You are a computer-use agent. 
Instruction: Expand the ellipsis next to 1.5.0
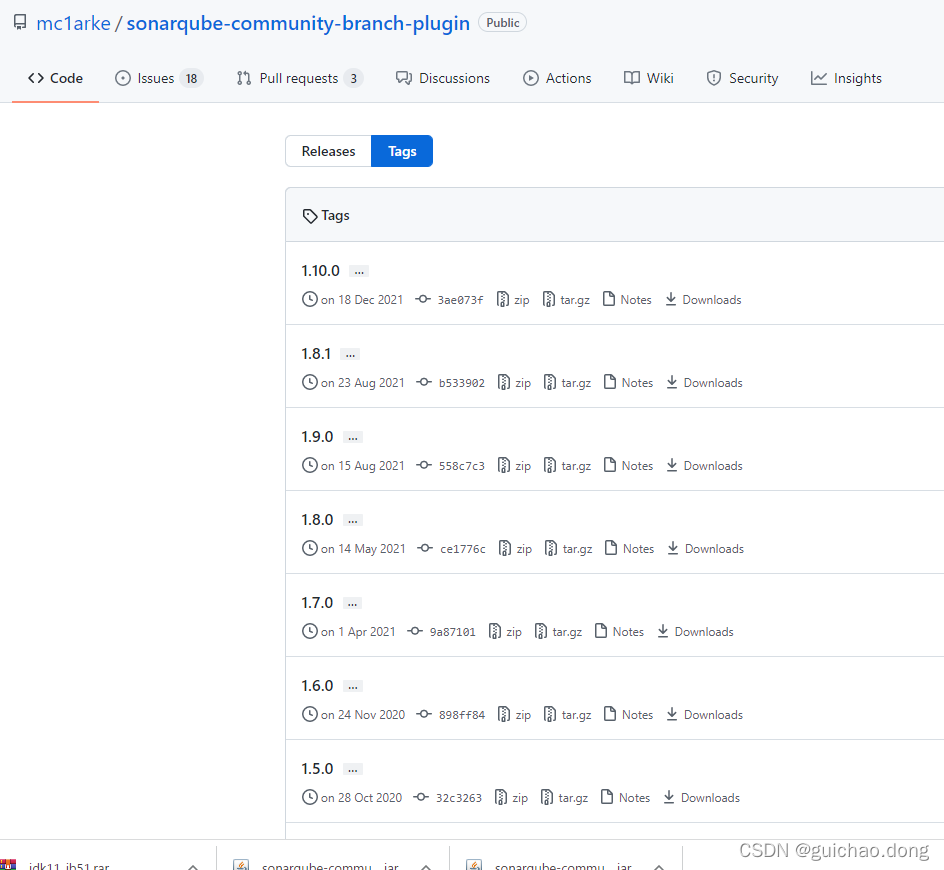pos(353,770)
